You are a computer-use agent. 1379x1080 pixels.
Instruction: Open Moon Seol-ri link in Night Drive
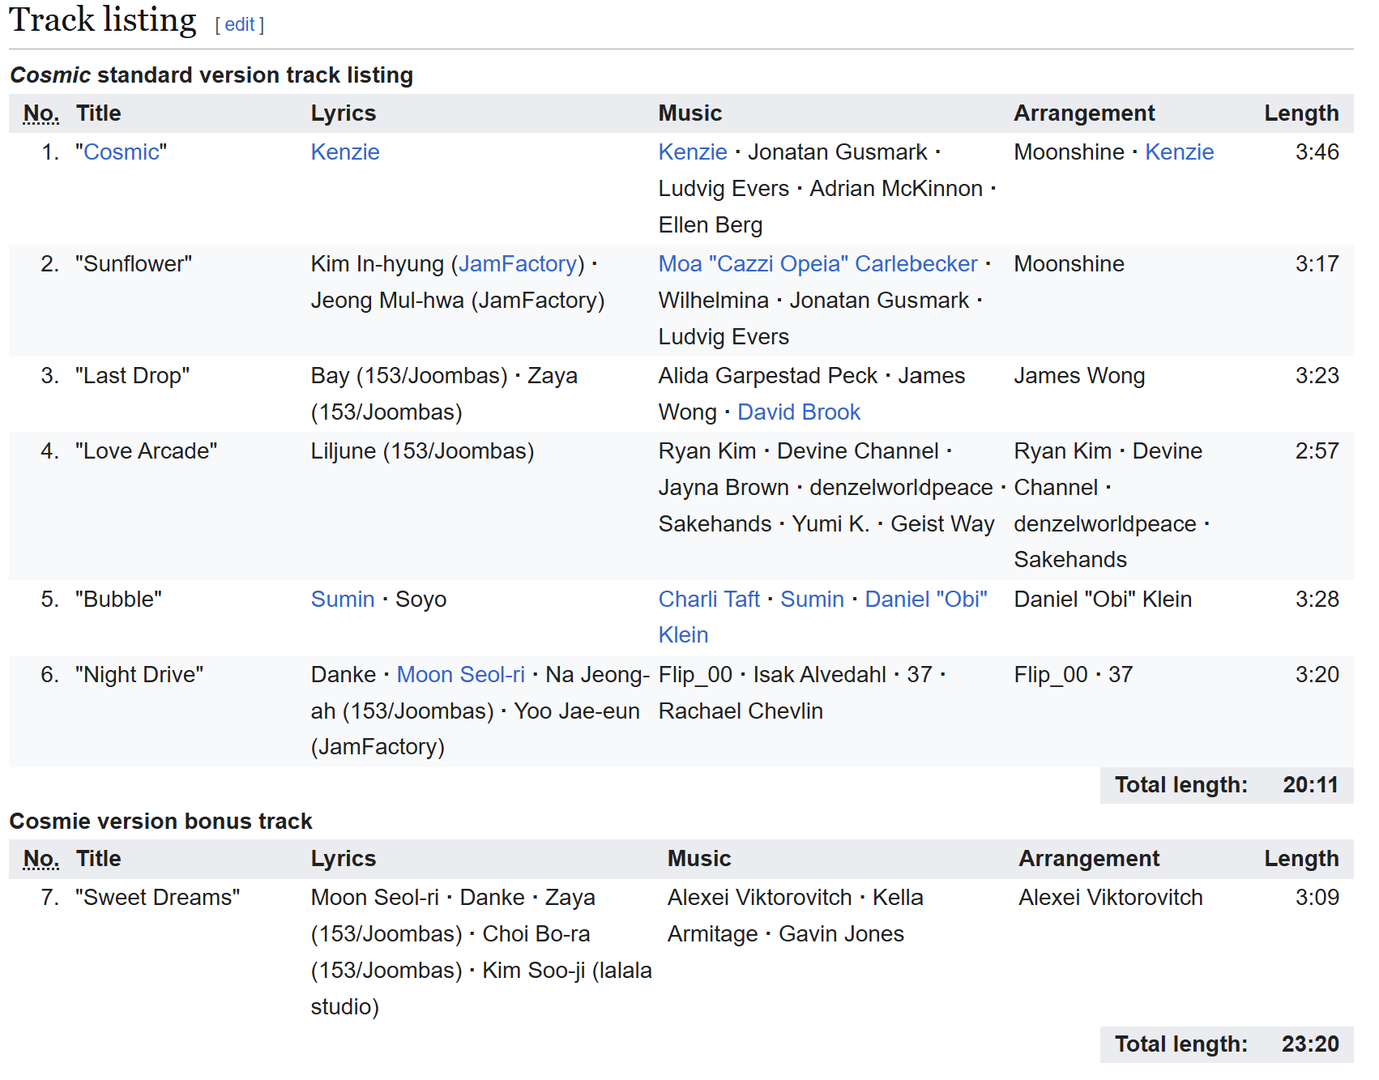tap(460, 675)
